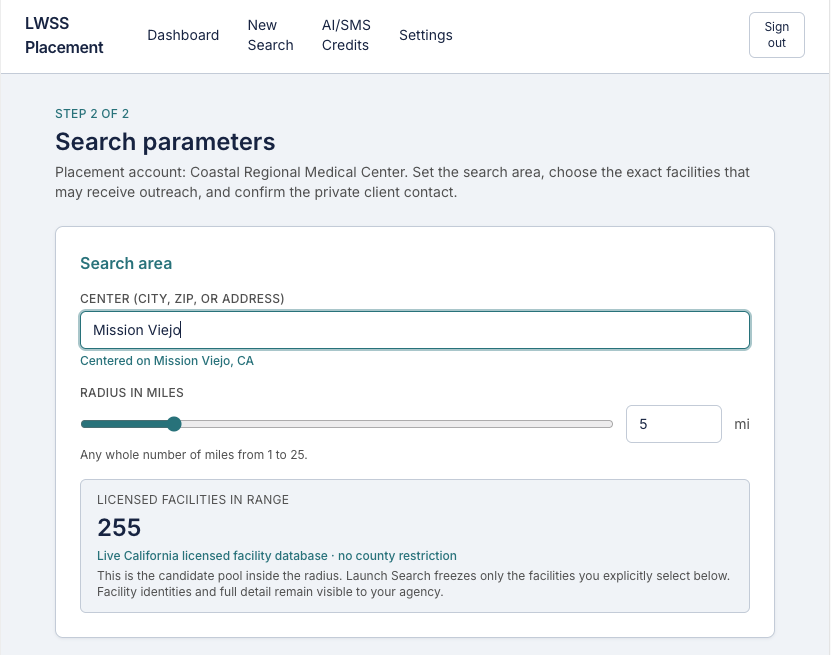
Task: Click the radius slider handle
Action: coord(174,424)
